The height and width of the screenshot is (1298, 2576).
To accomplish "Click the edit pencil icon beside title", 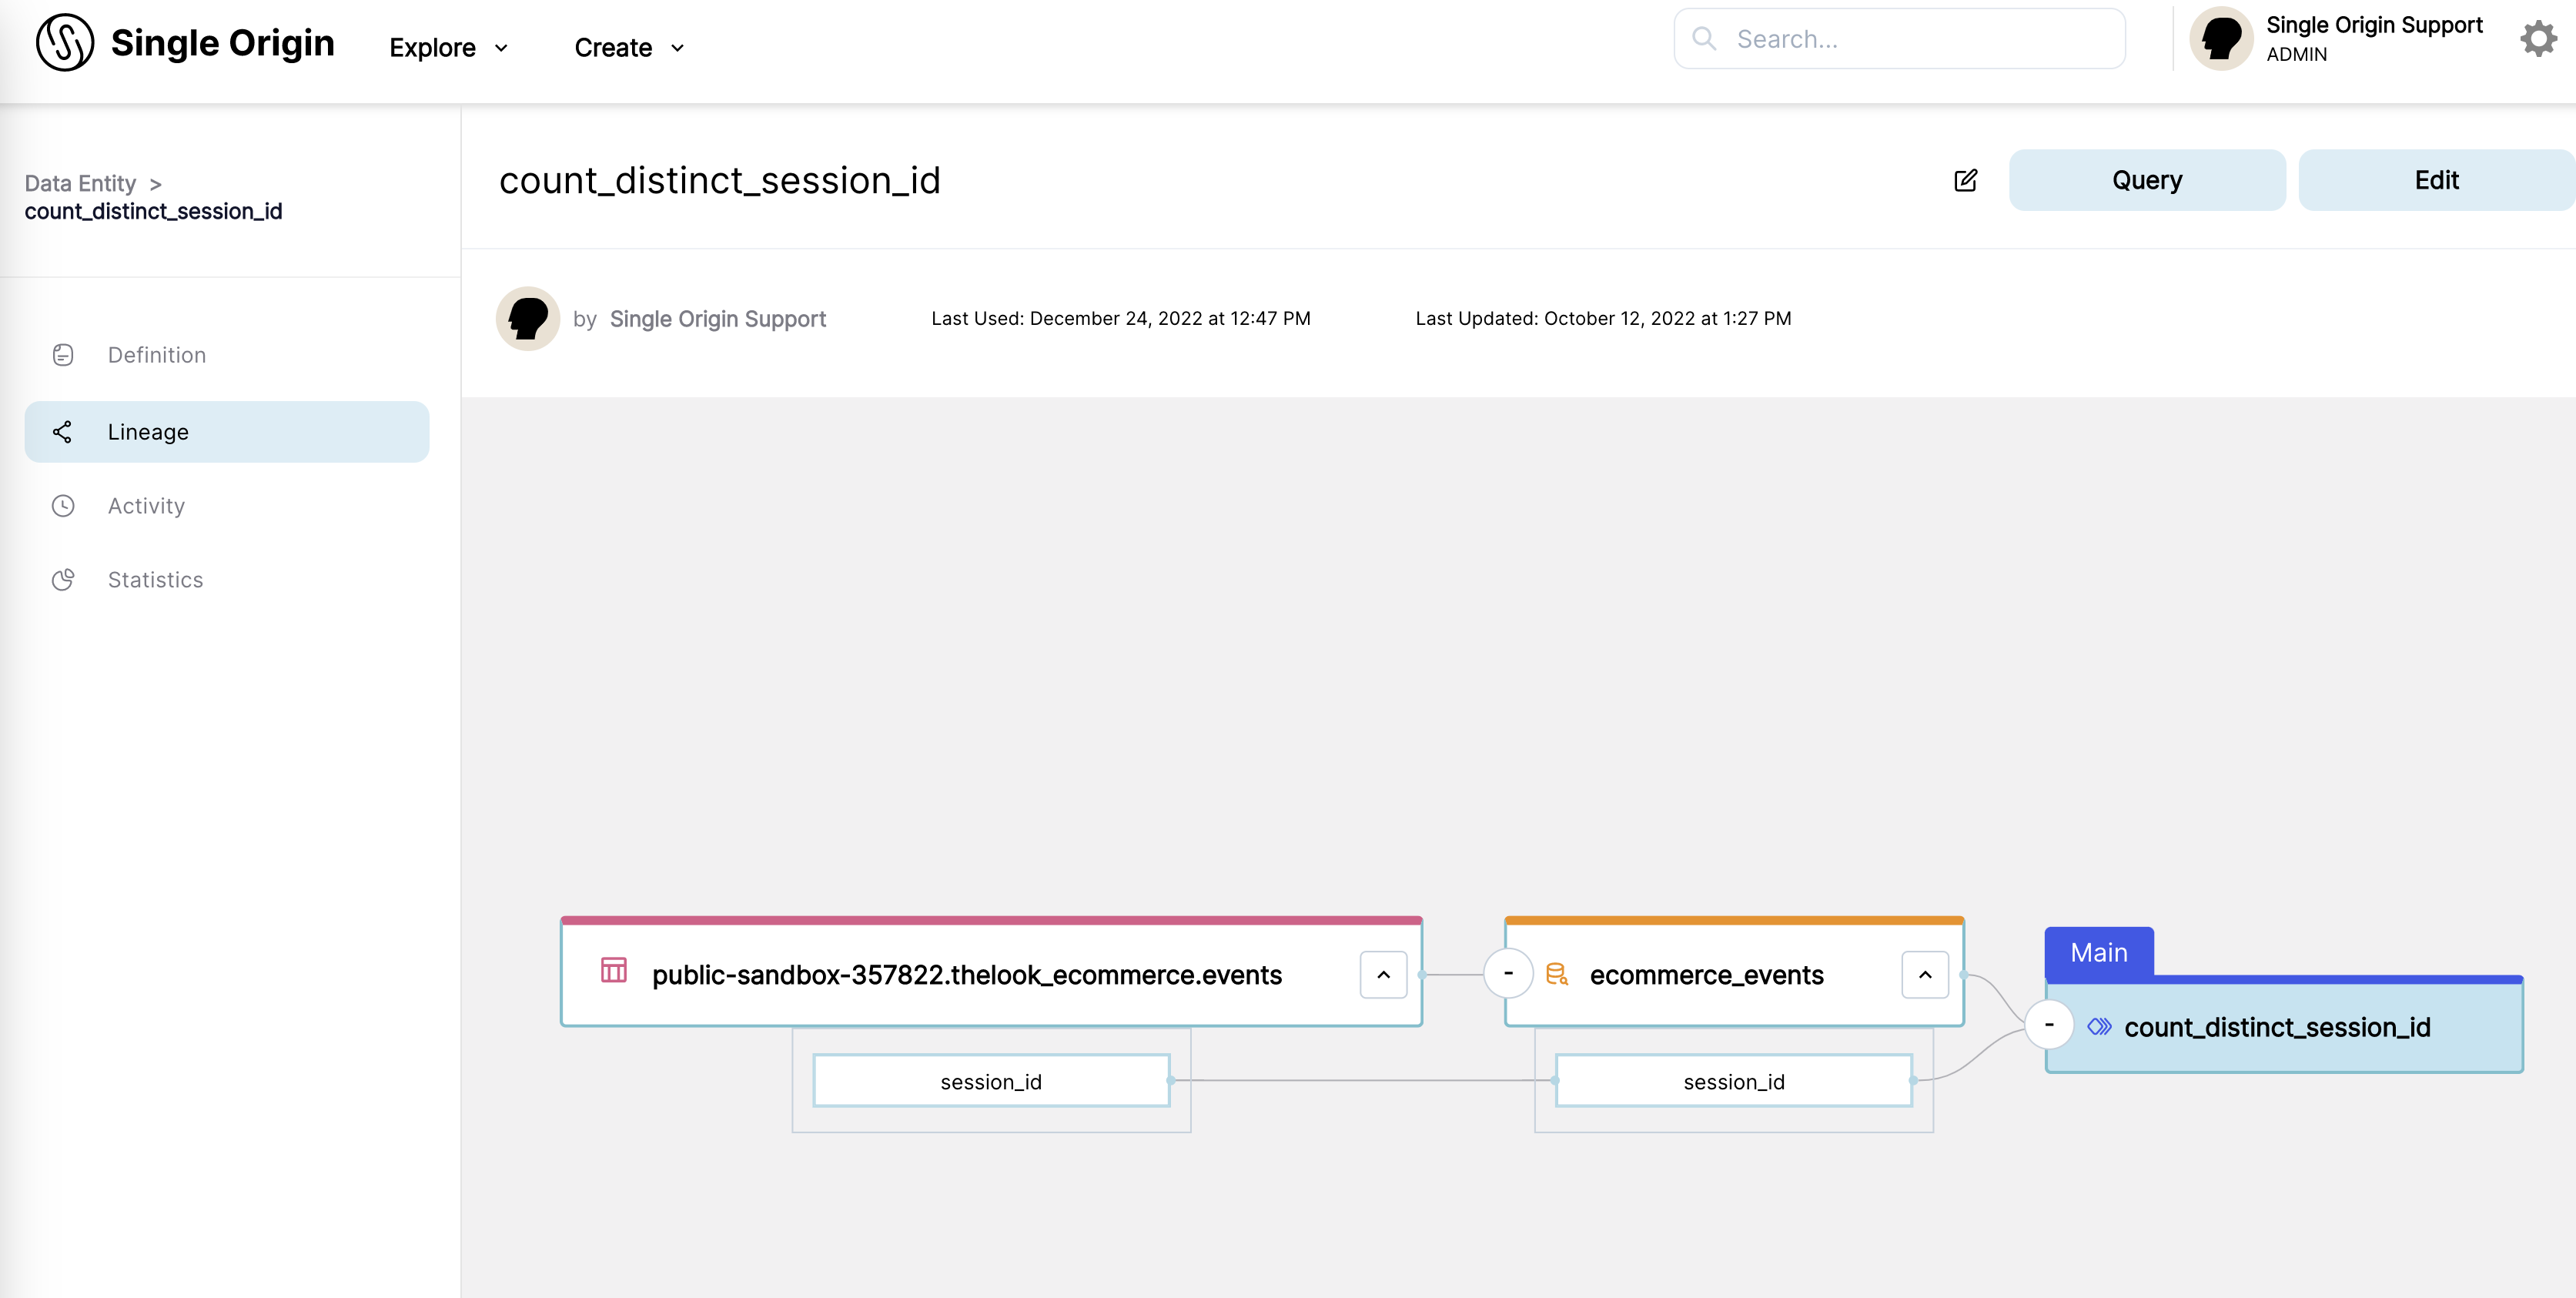I will click(1965, 180).
